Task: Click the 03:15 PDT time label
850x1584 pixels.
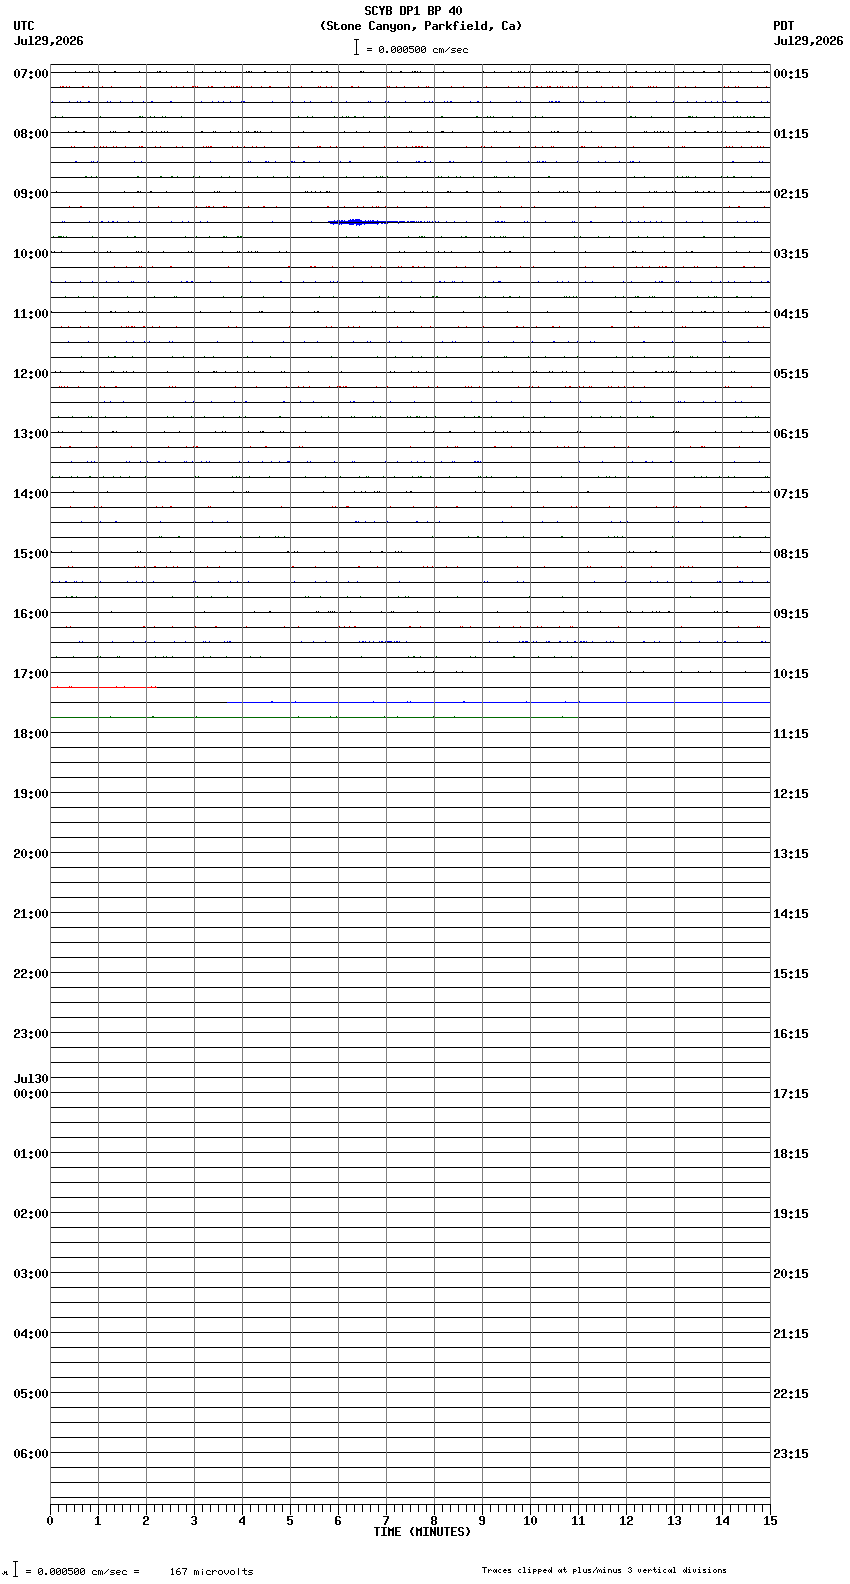Action: 791,254
